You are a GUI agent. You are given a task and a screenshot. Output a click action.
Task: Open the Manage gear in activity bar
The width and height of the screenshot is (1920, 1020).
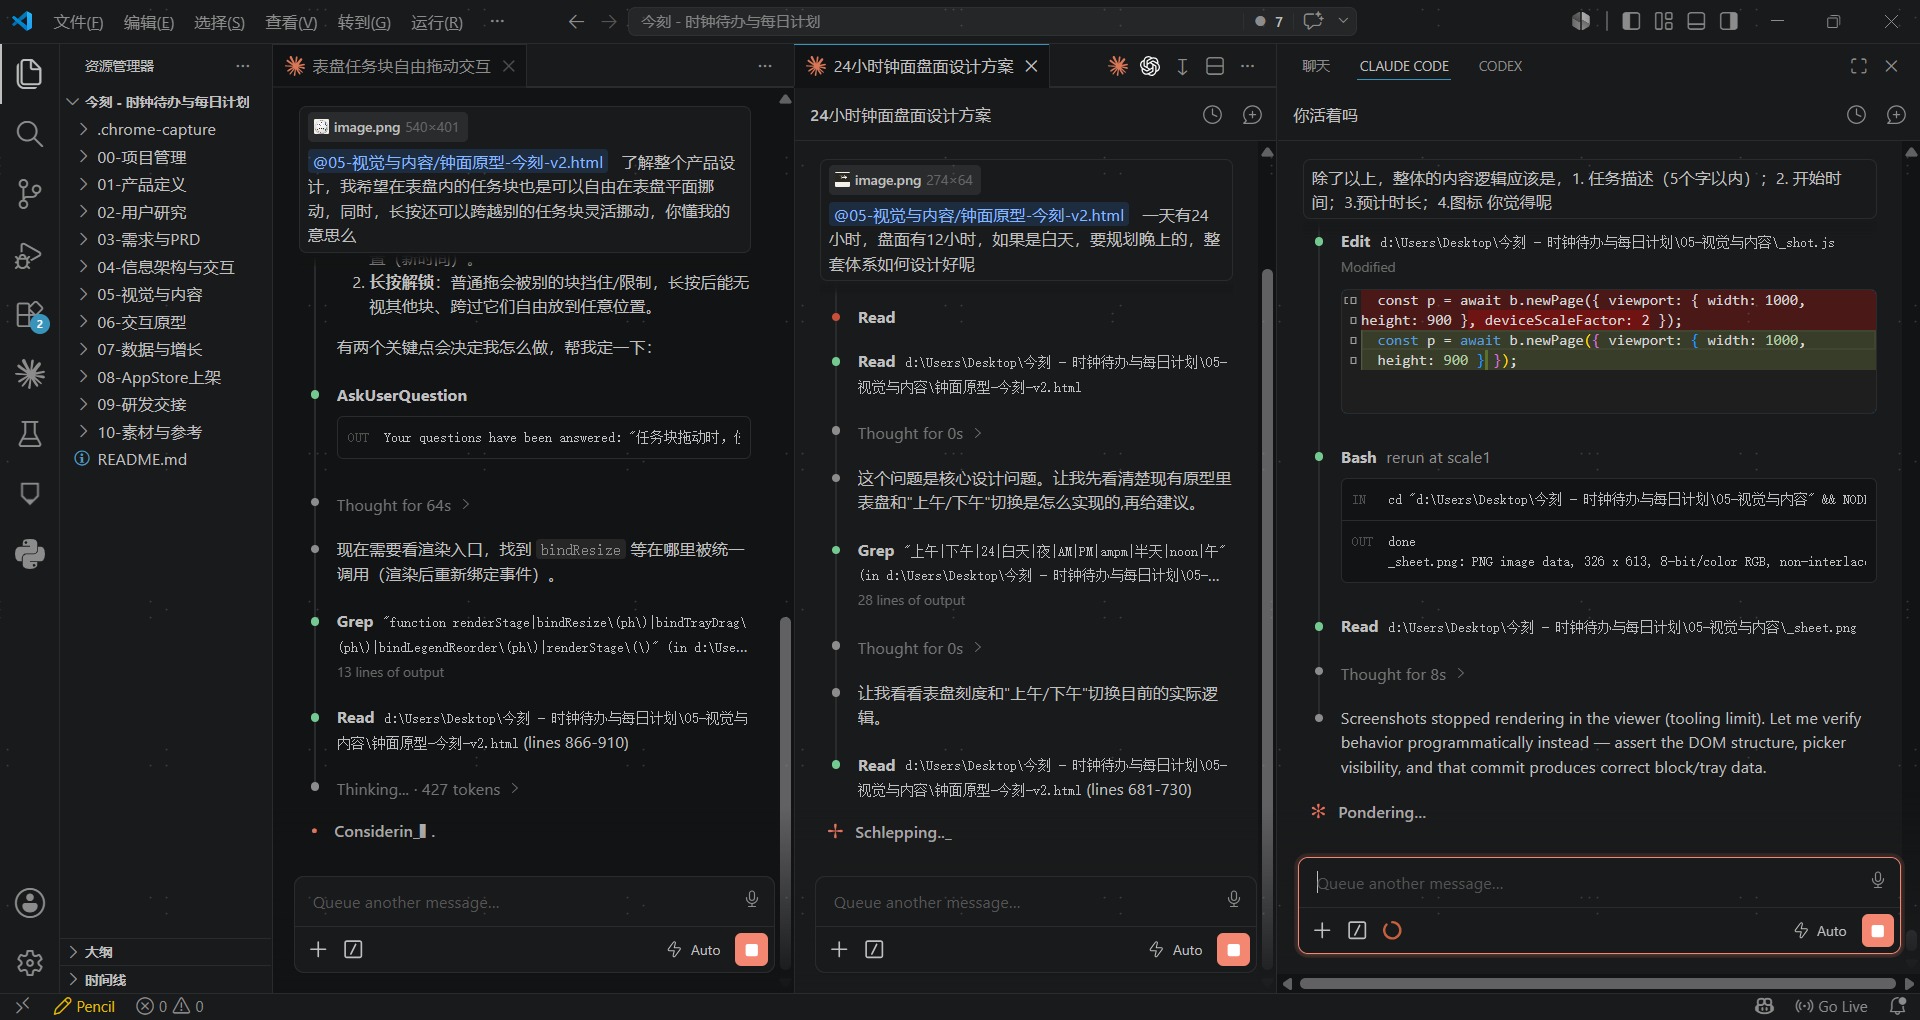pos(30,962)
